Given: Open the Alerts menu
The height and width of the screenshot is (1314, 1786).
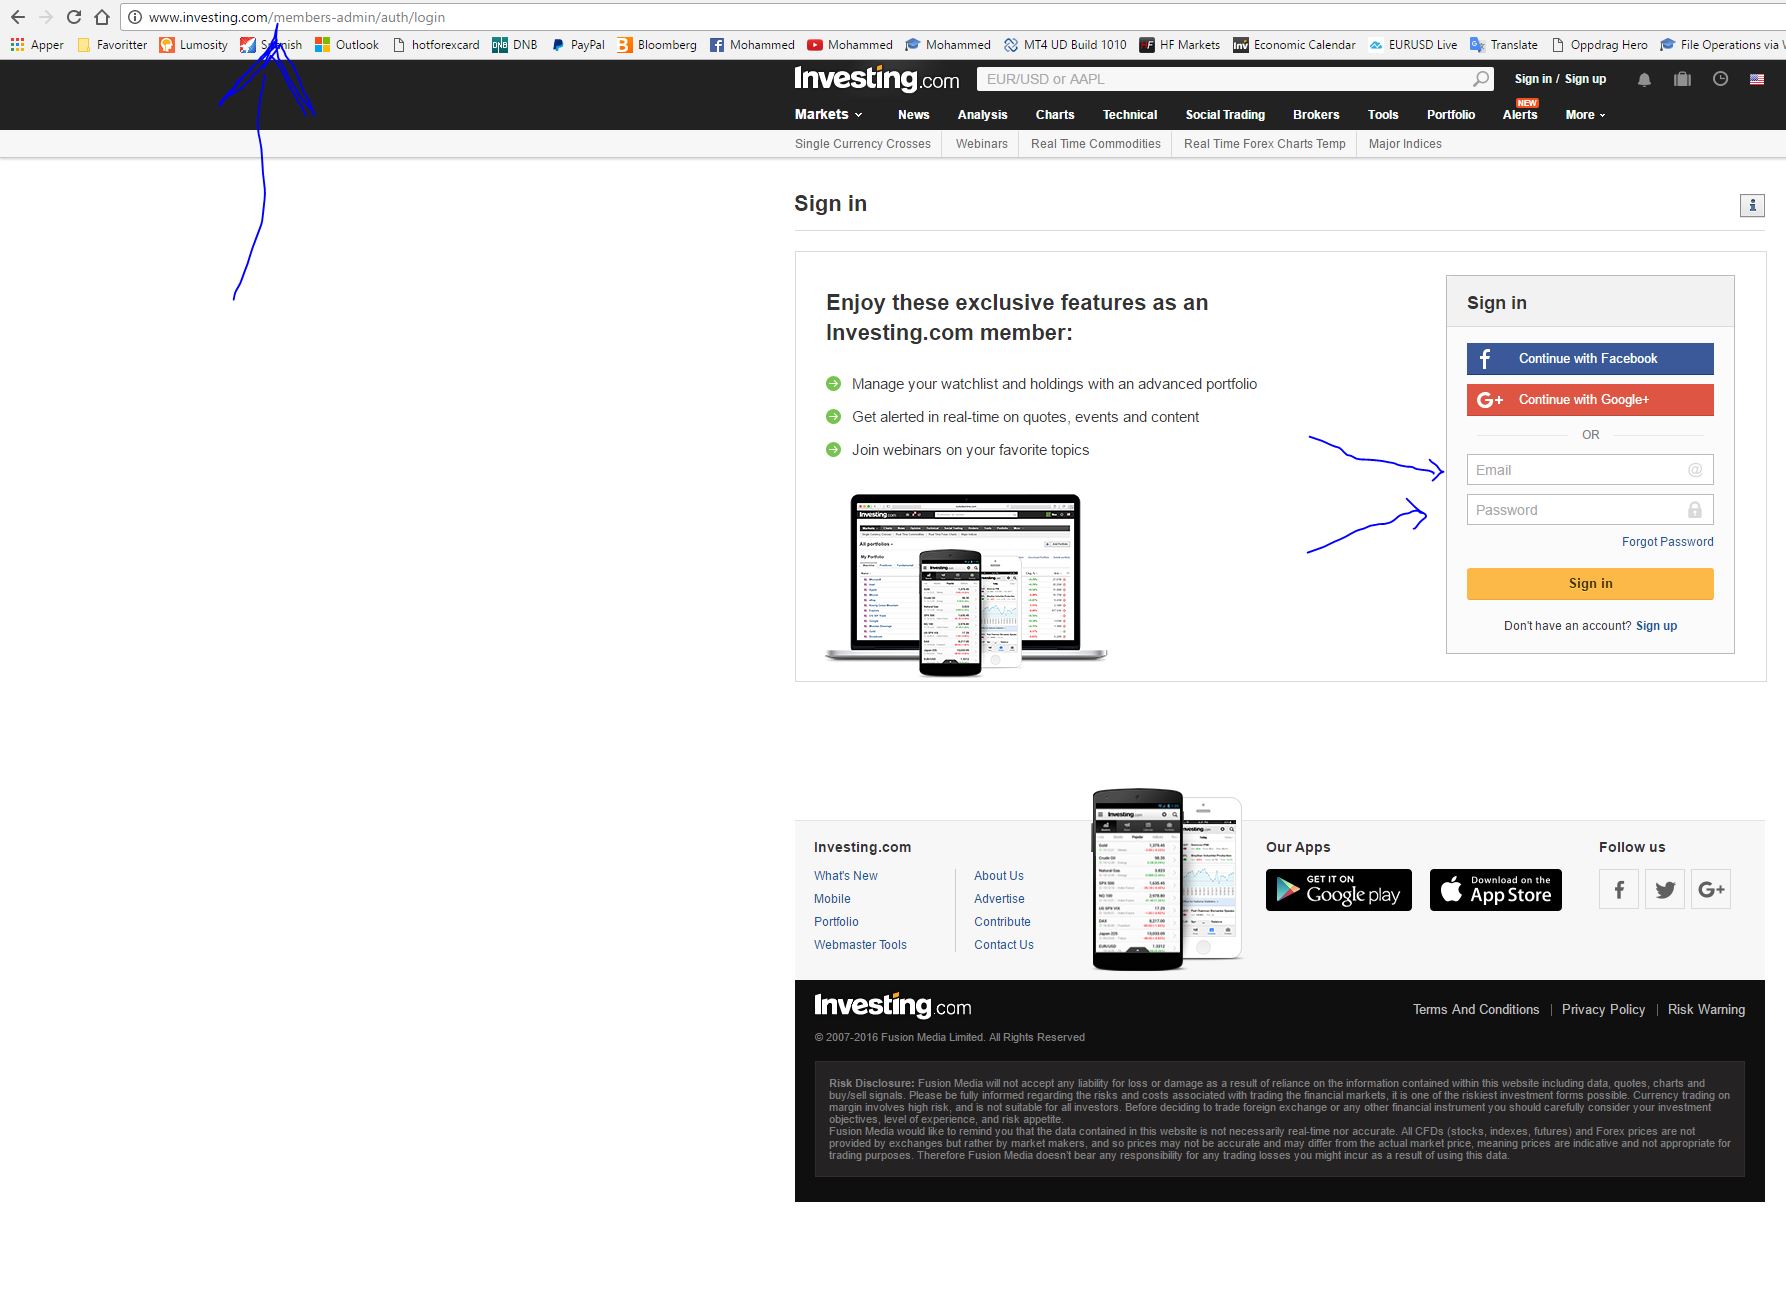Looking at the screenshot, I should (1520, 115).
